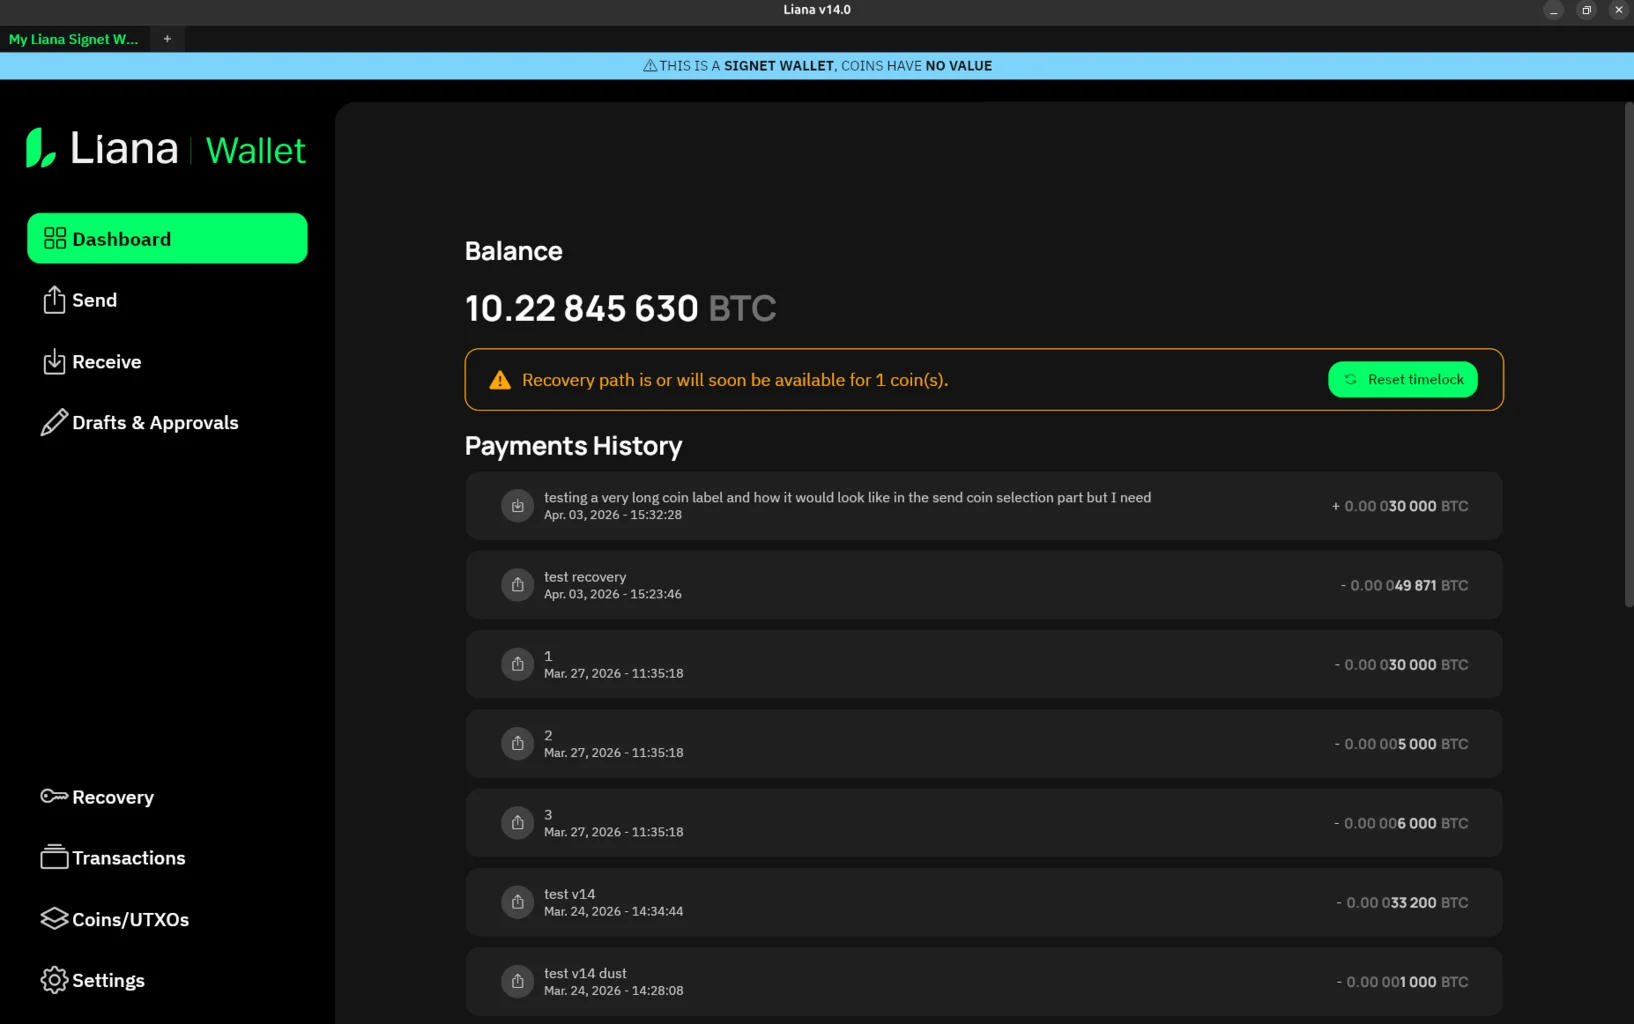Image resolution: width=1634 pixels, height=1024 pixels.
Task: Click the Receive download icon in sidebar
Action: click(54, 362)
